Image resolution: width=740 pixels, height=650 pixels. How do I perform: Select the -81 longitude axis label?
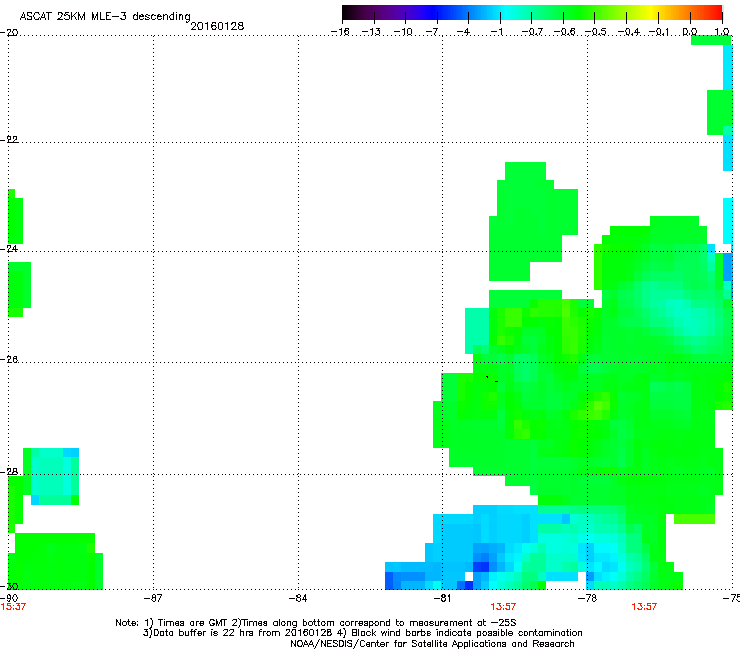442,598
